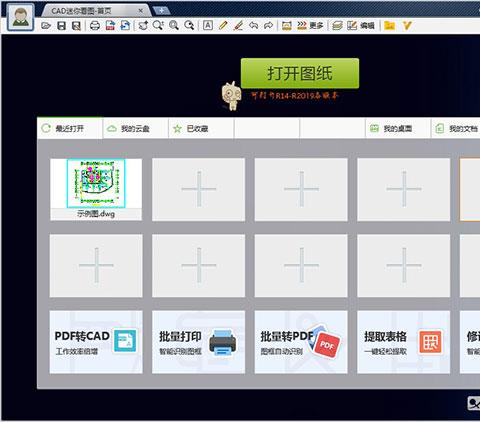Viewport: 480px width, 422px height.
Task: Click the customer service icon at bottom right
Action: click(473, 404)
